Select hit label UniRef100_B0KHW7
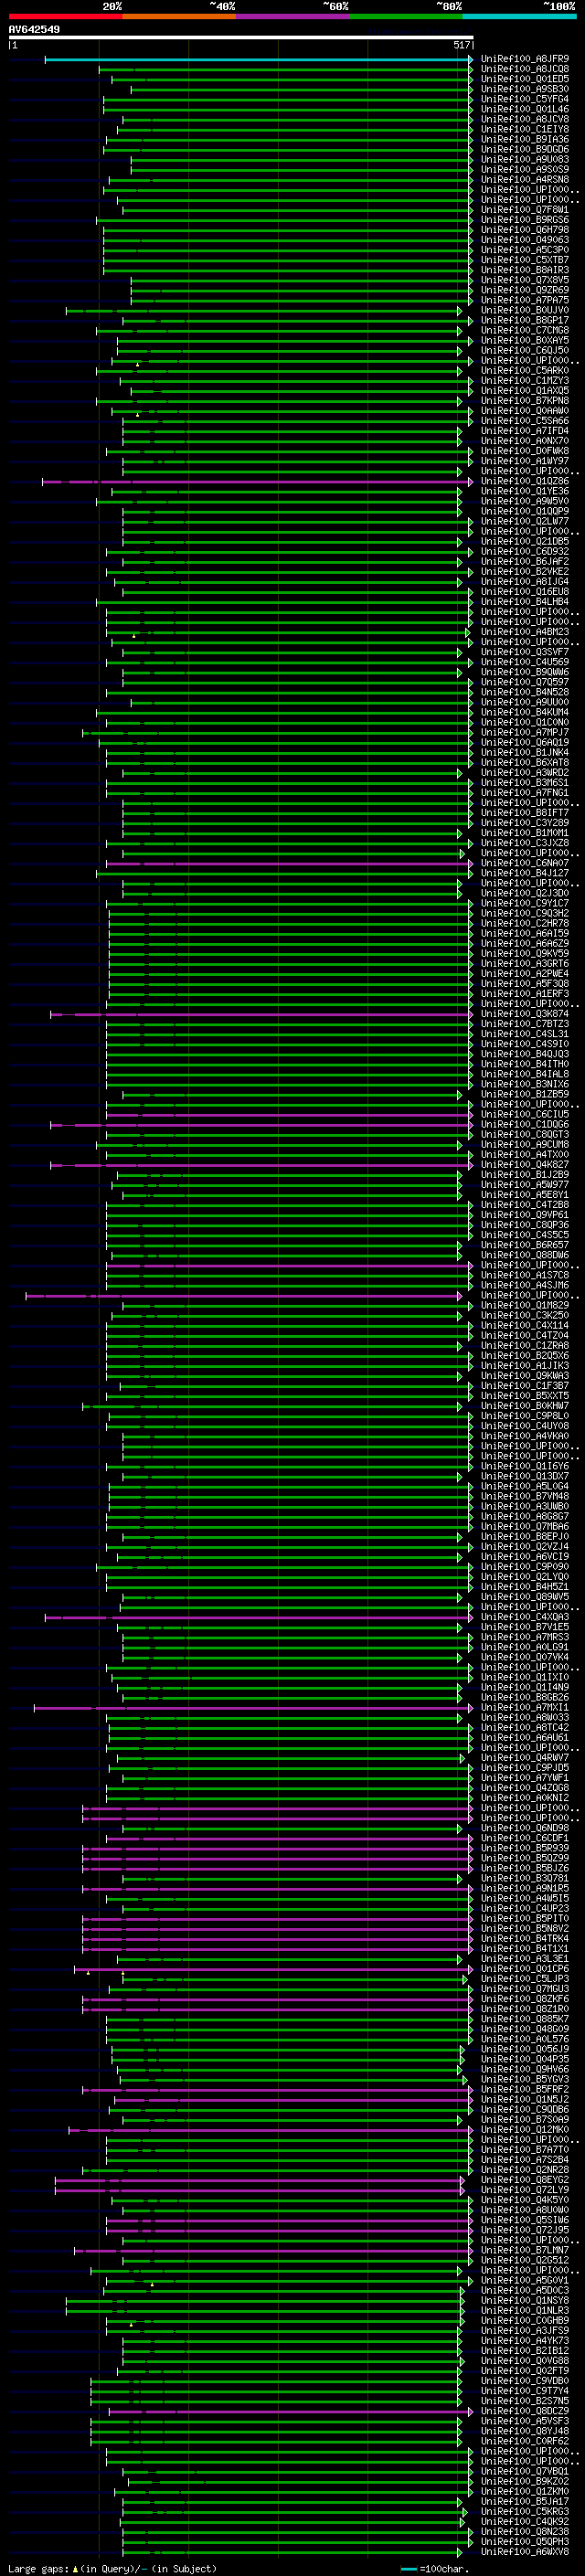This screenshot has width=585, height=2576. point(525,1406)
